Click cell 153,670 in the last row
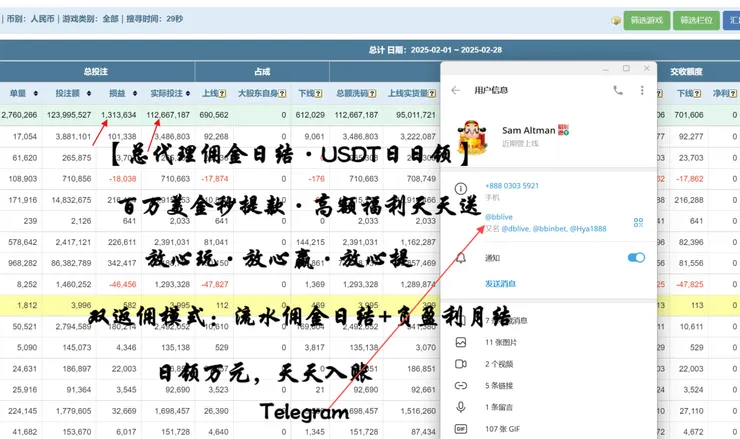 77,432
